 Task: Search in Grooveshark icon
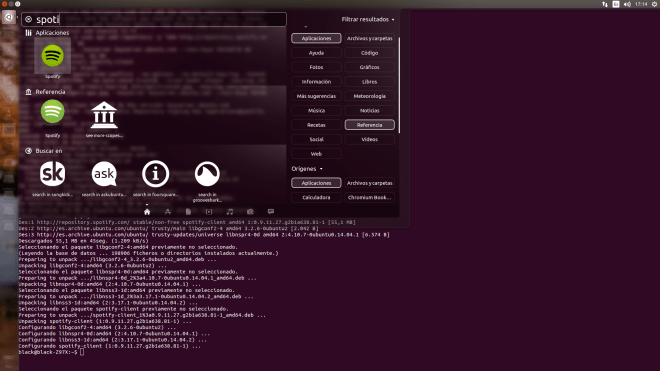[207, 173]
